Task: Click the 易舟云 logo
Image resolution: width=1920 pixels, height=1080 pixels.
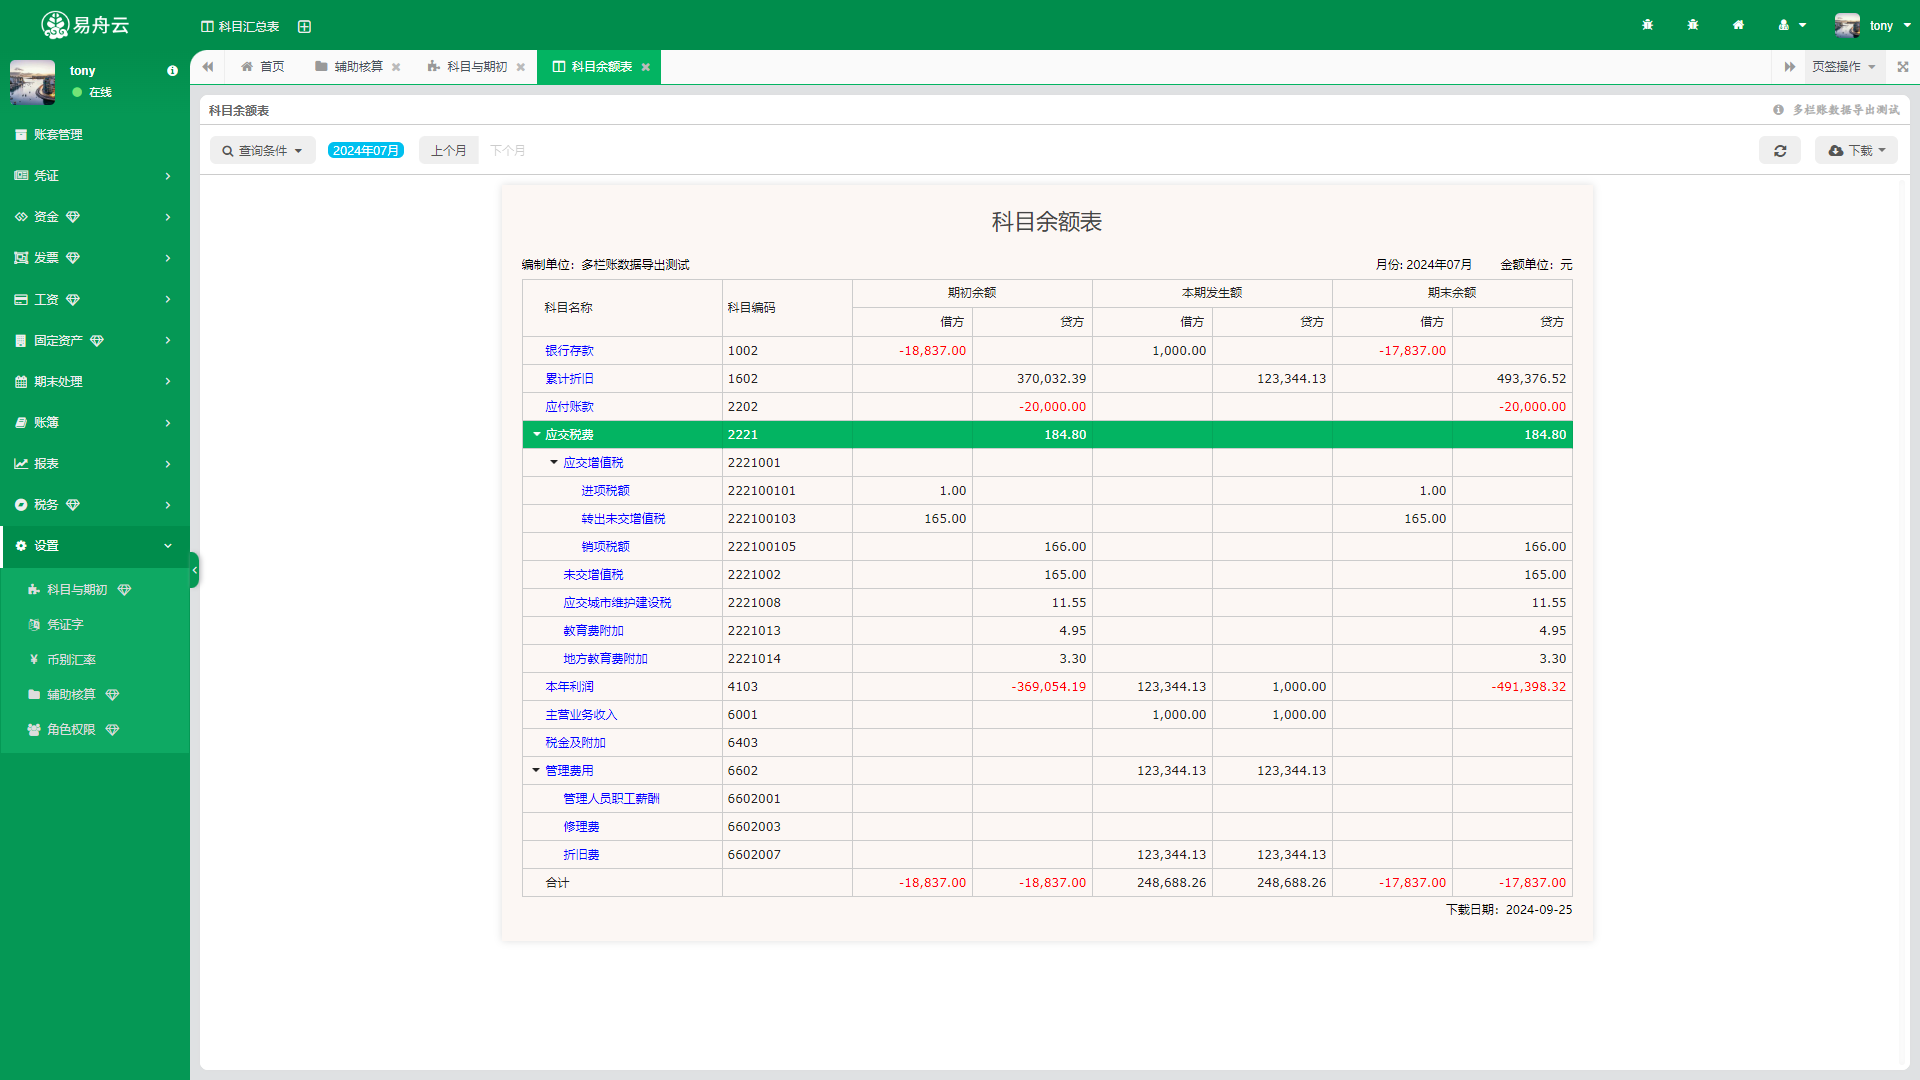Action: pyautogui.click(x=85, y=25)
